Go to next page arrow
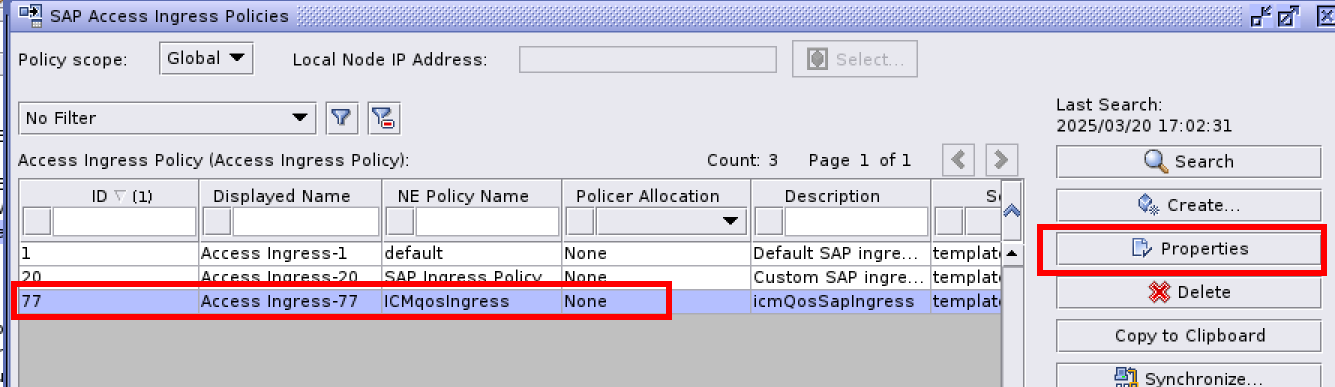 tap(1001, 160)
